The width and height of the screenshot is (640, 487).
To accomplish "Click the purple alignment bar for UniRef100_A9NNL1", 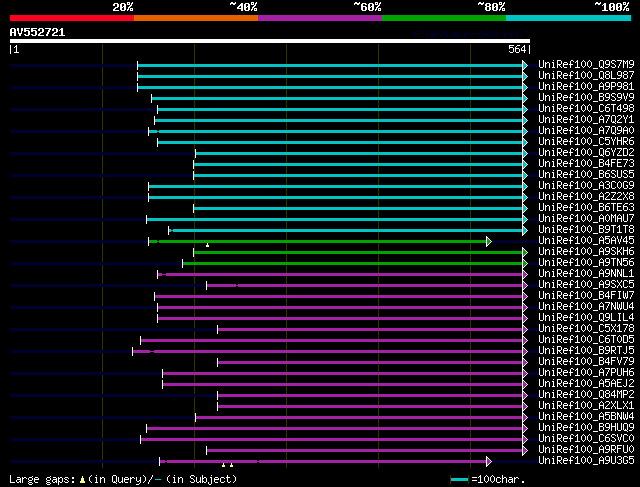I will point(340,275).
